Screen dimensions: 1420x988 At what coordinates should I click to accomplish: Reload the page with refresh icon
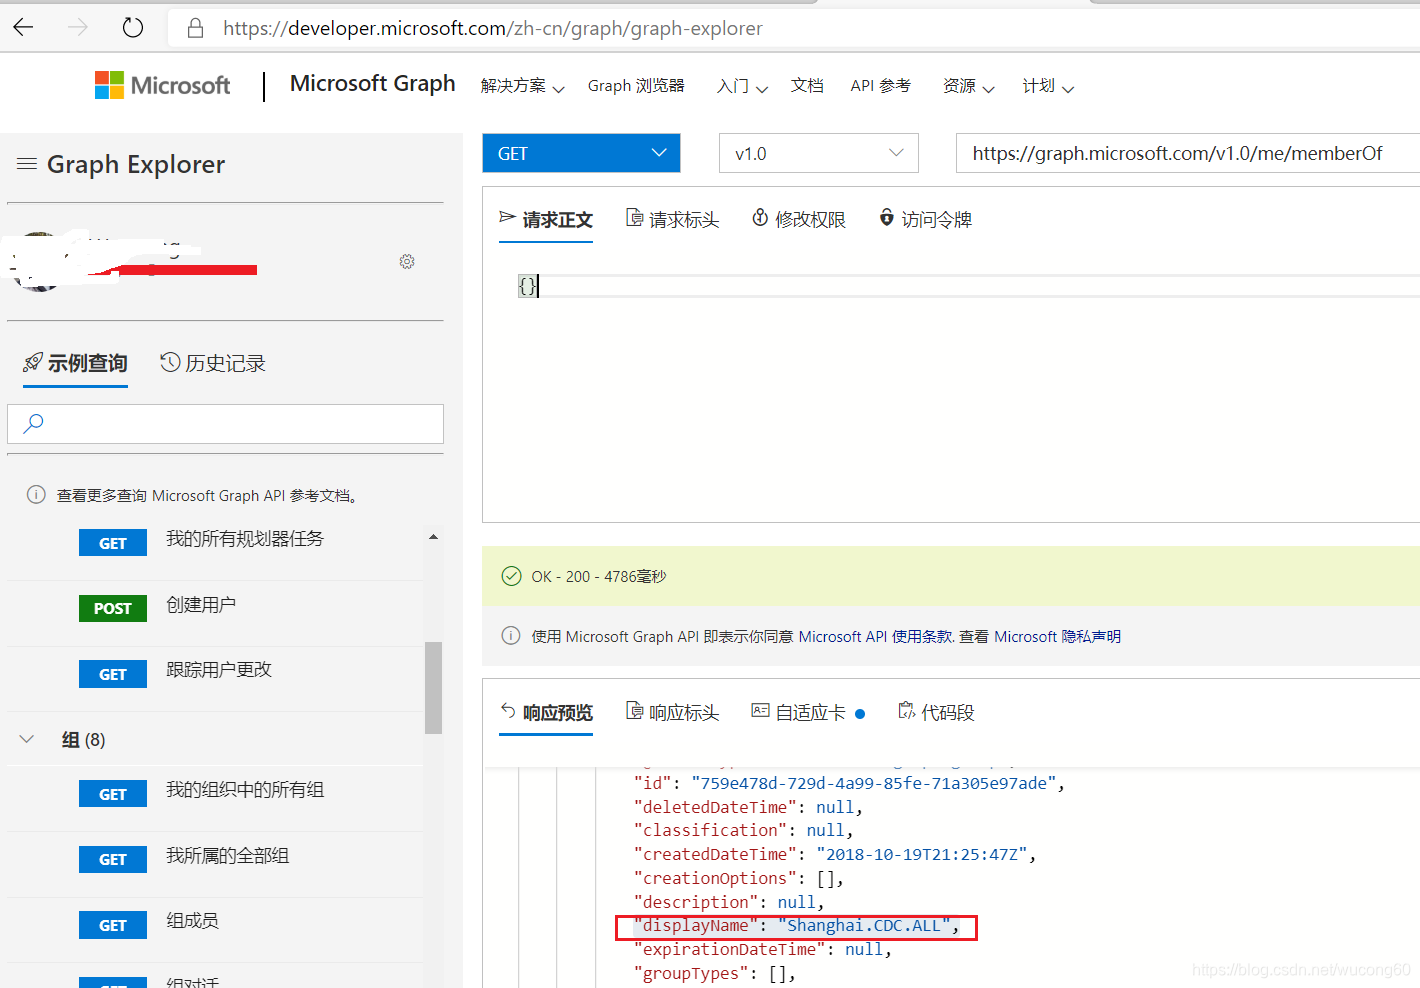coord(133,28)
